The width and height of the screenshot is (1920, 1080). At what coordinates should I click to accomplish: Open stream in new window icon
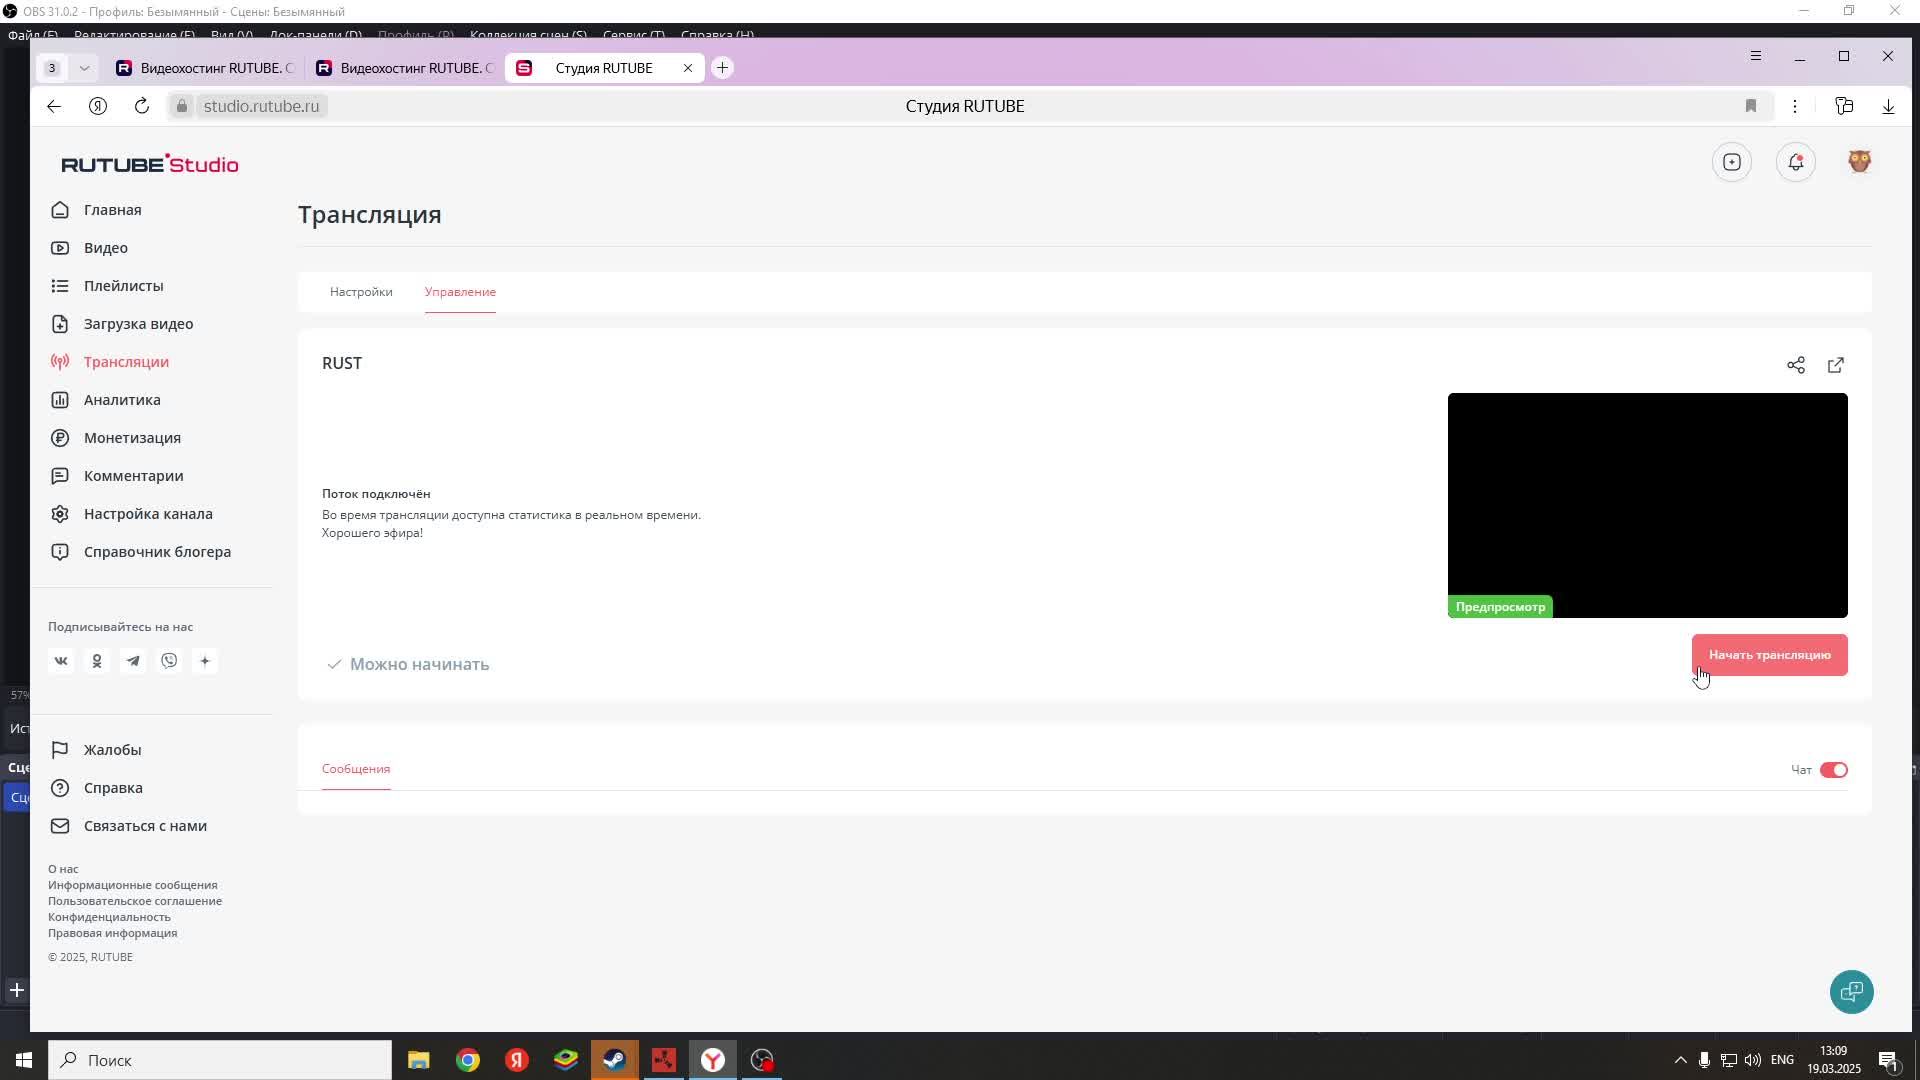pos(1836,365)
